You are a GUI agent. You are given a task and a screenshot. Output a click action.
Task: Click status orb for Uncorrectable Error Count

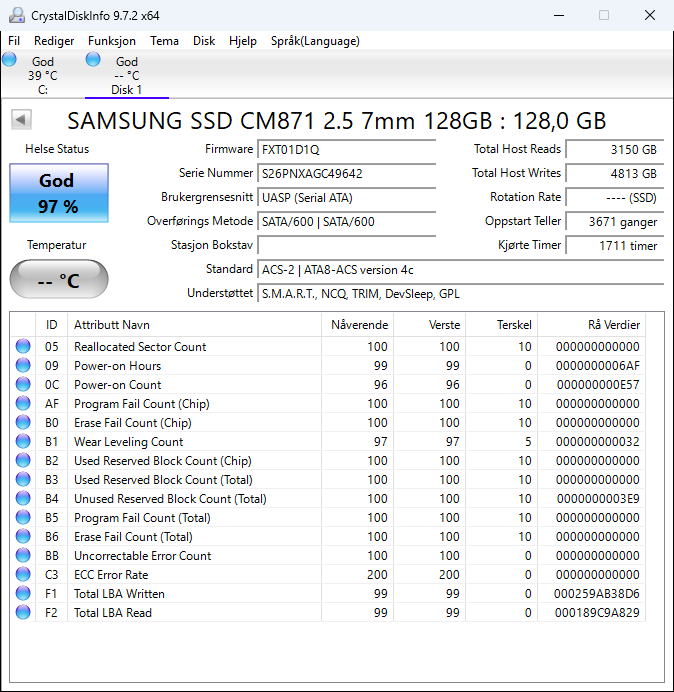coord(23,555)
